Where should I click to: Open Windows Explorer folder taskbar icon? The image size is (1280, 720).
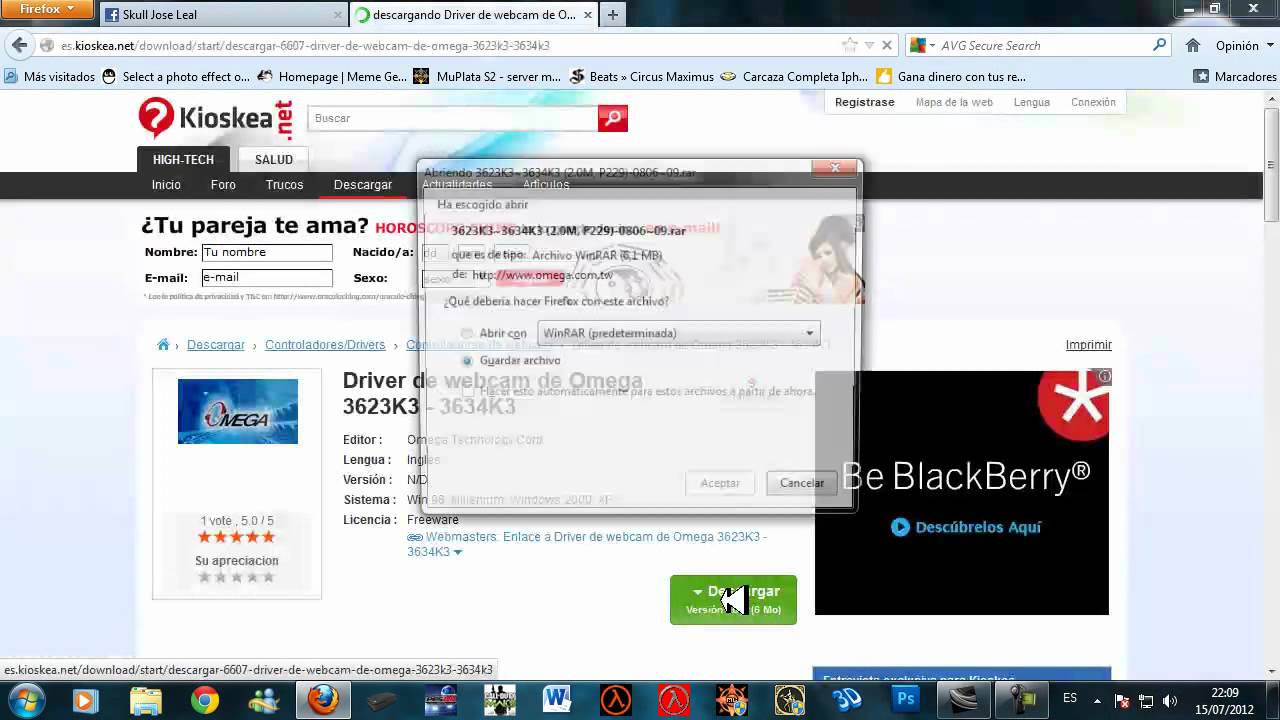pos(145,700)
